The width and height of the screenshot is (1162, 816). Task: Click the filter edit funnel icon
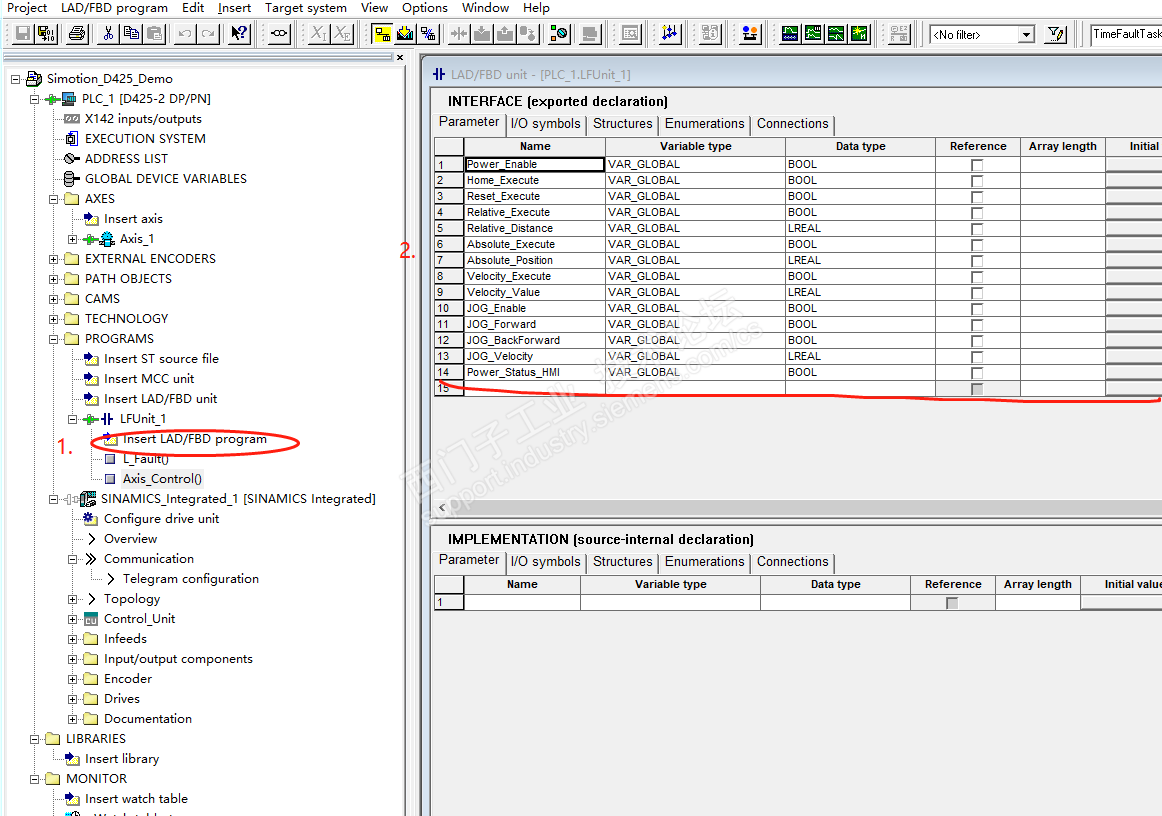click(x=1056, y=34)
